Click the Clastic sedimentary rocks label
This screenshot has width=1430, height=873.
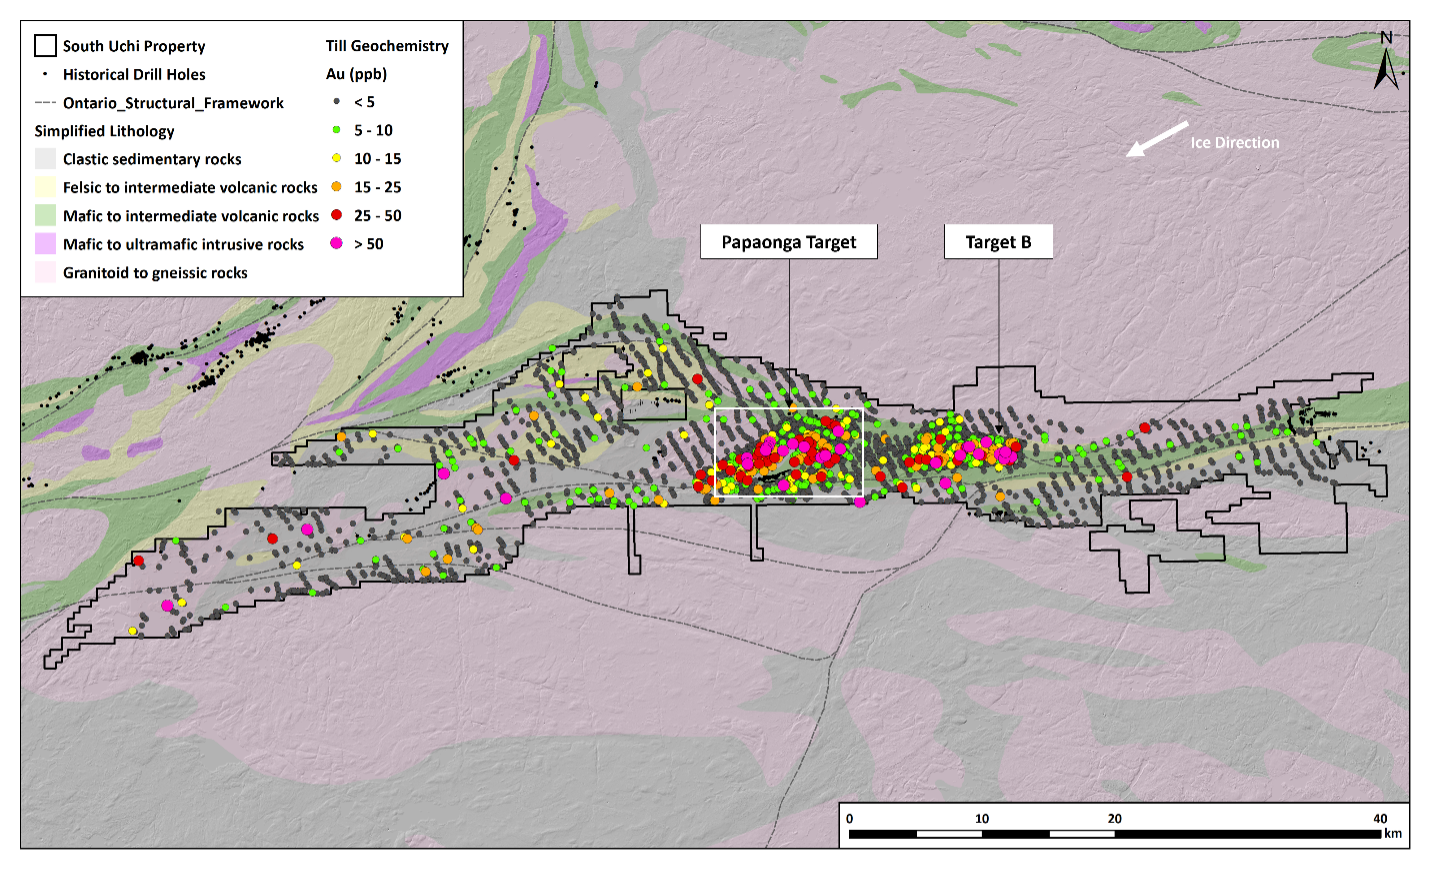click(152, 159)
